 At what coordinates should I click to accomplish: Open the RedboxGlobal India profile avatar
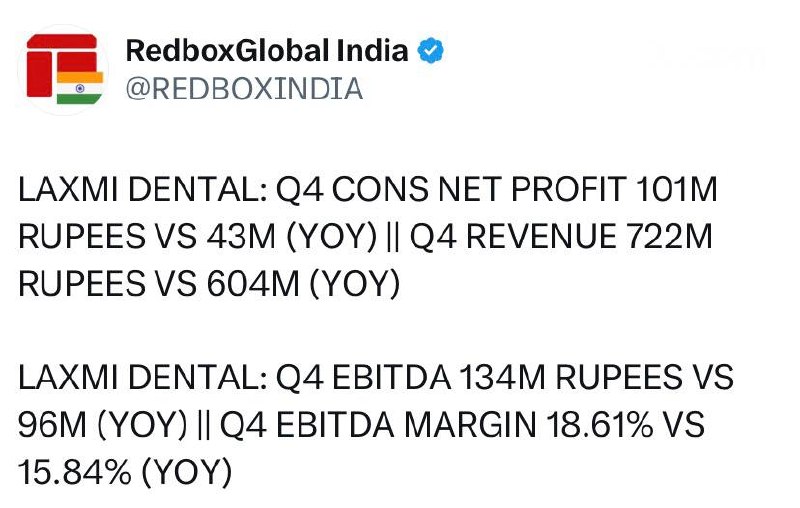(x=63, y=70)
